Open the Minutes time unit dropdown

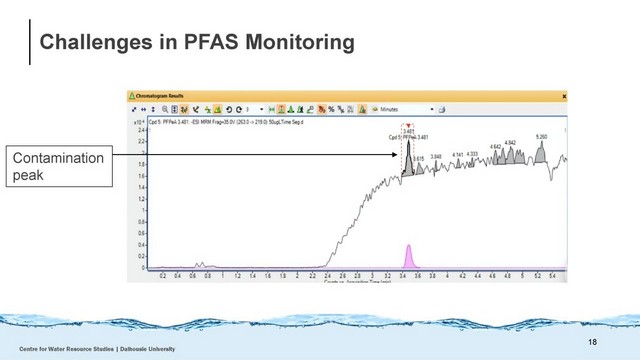point(403,109)
